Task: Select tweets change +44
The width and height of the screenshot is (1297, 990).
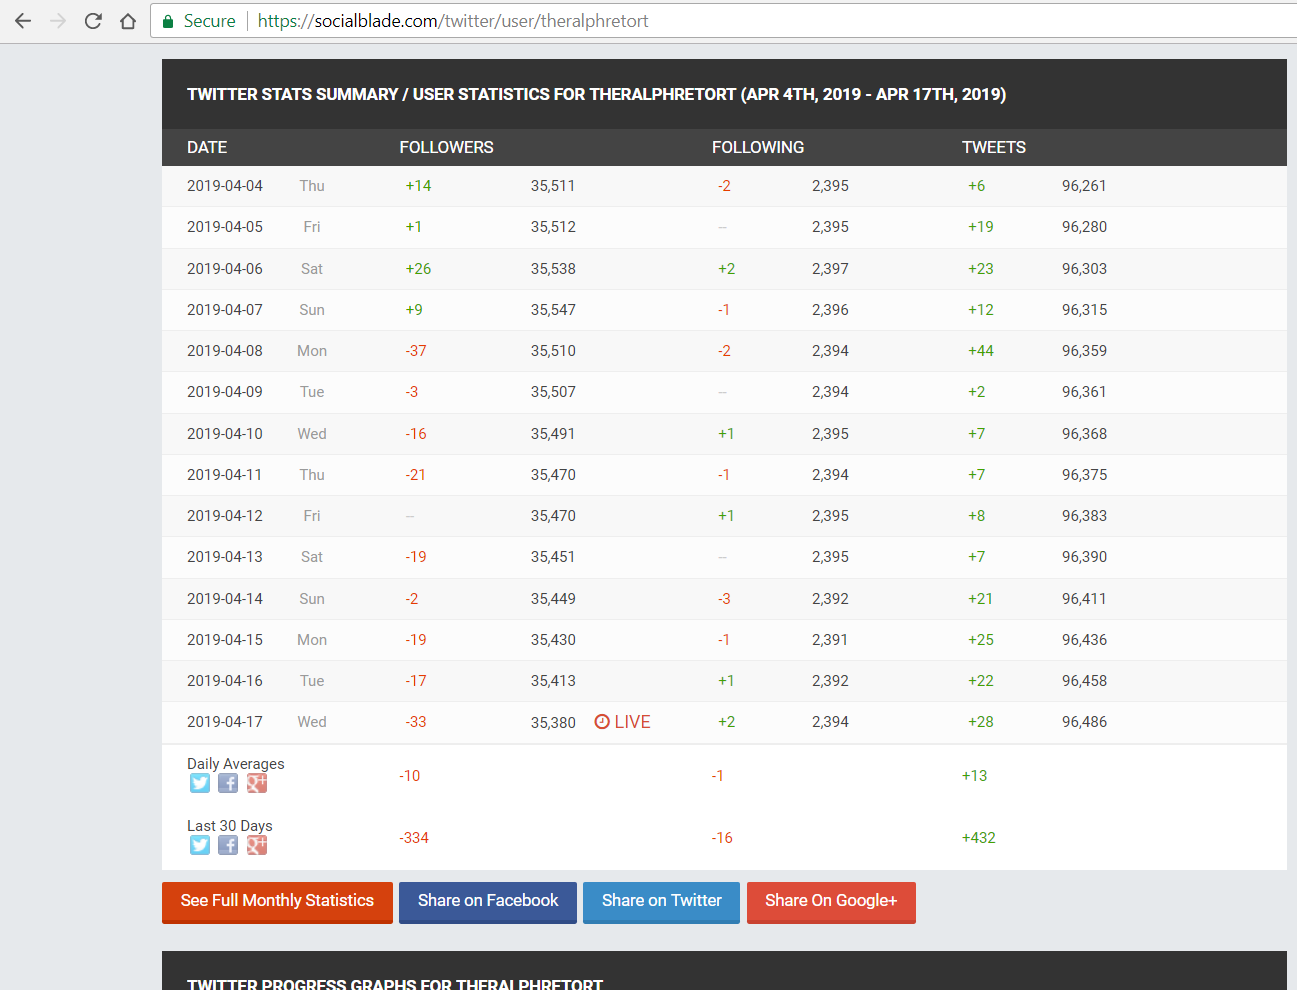Action: 981,351
